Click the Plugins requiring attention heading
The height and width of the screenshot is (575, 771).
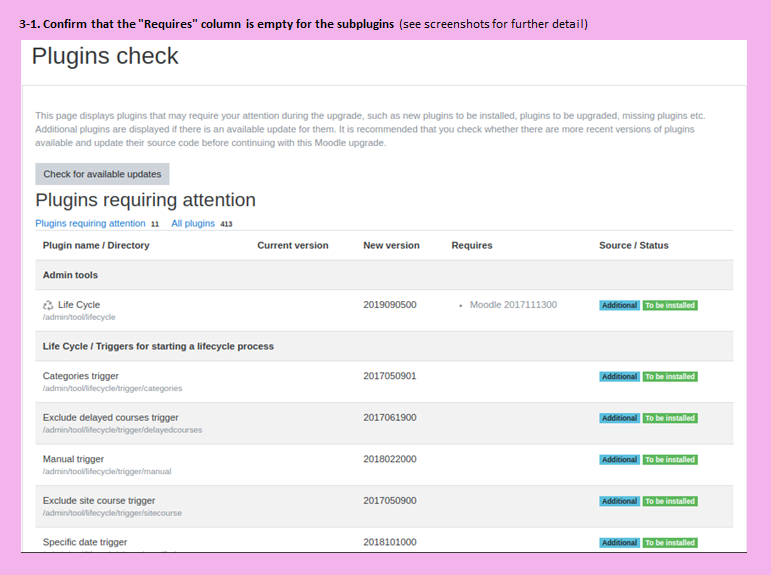point(146,200)
